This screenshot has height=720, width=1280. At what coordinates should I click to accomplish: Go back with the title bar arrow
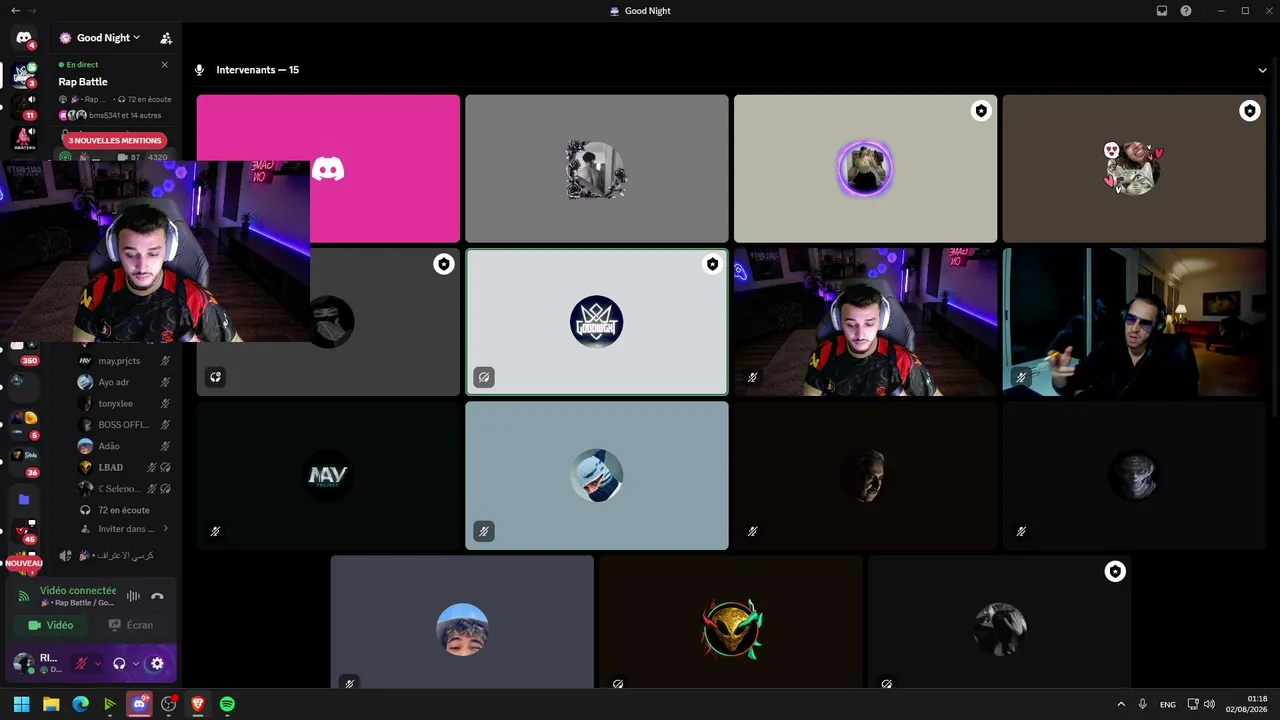point(15,10)
